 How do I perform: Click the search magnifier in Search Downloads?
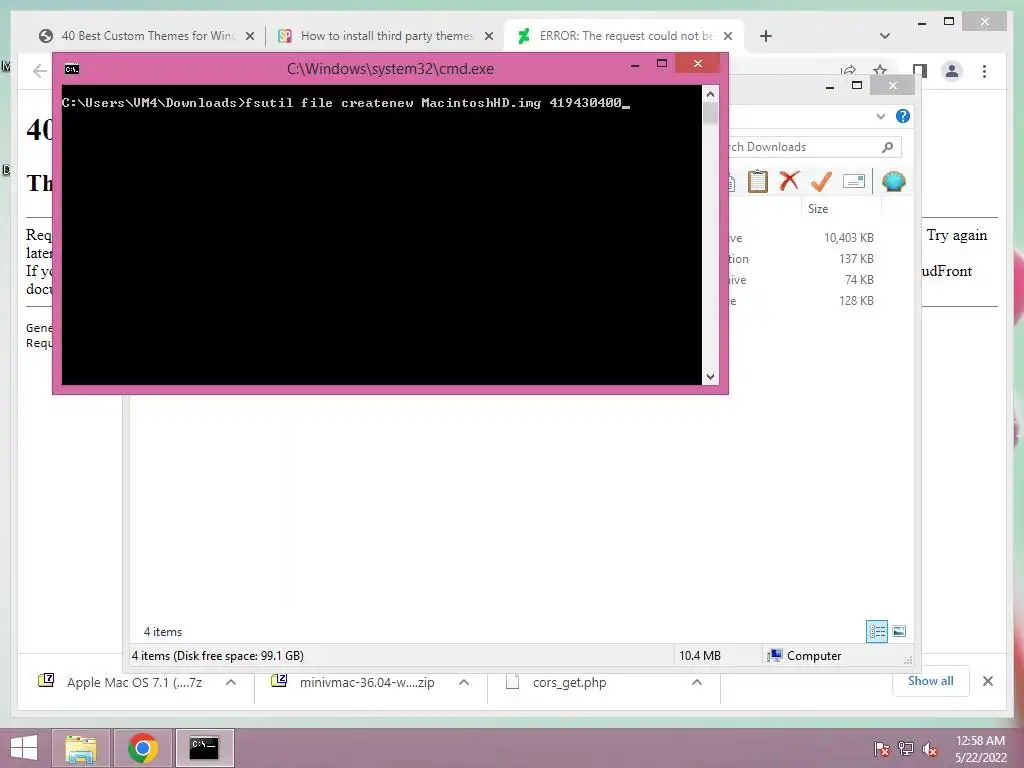(x=887, y=147)
